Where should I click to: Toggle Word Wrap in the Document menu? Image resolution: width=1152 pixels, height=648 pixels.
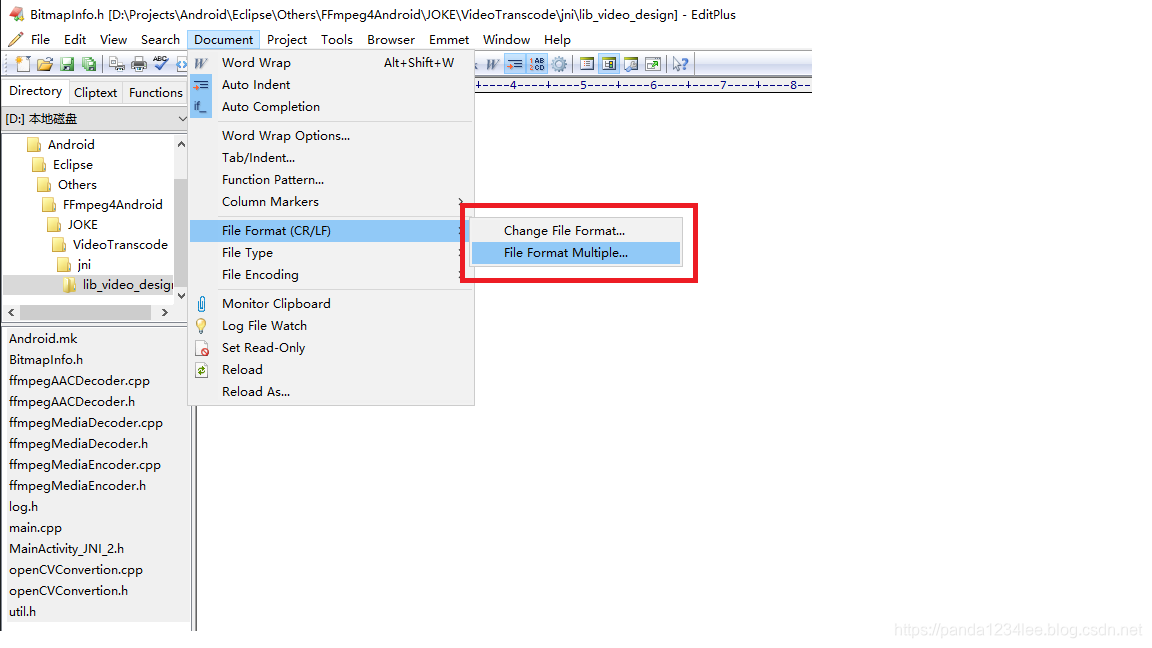pos(331,62)
